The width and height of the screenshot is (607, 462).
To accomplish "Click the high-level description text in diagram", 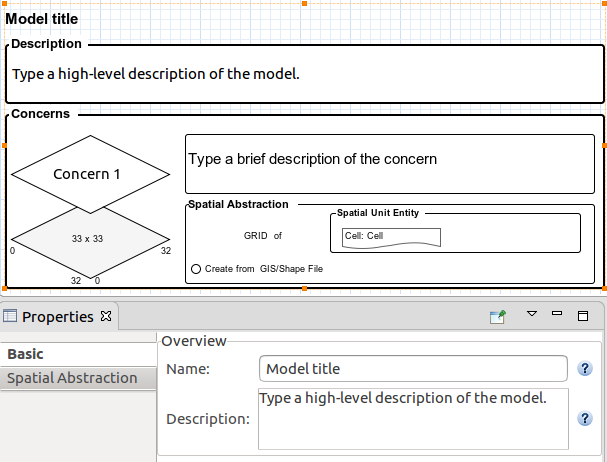I will tap(156, 74).
